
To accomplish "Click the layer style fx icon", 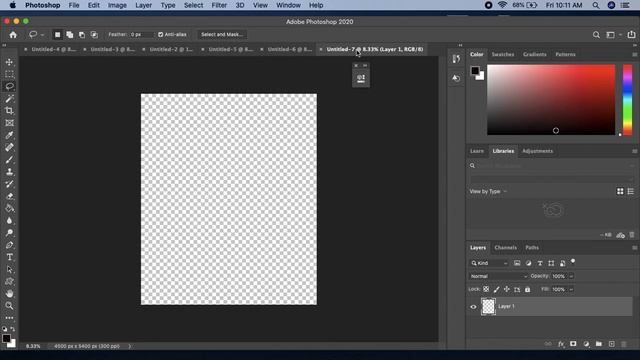I will tap(561, 344).
